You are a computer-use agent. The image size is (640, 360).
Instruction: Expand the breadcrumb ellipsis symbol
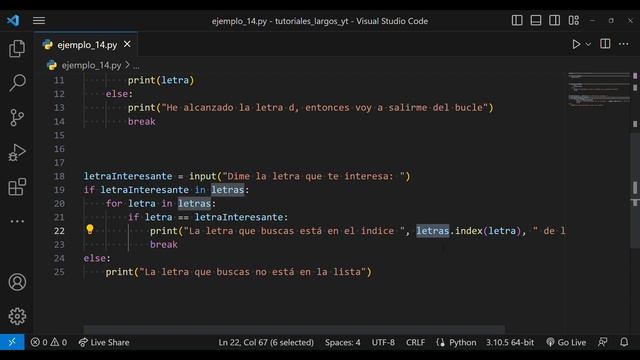(136, 66)
